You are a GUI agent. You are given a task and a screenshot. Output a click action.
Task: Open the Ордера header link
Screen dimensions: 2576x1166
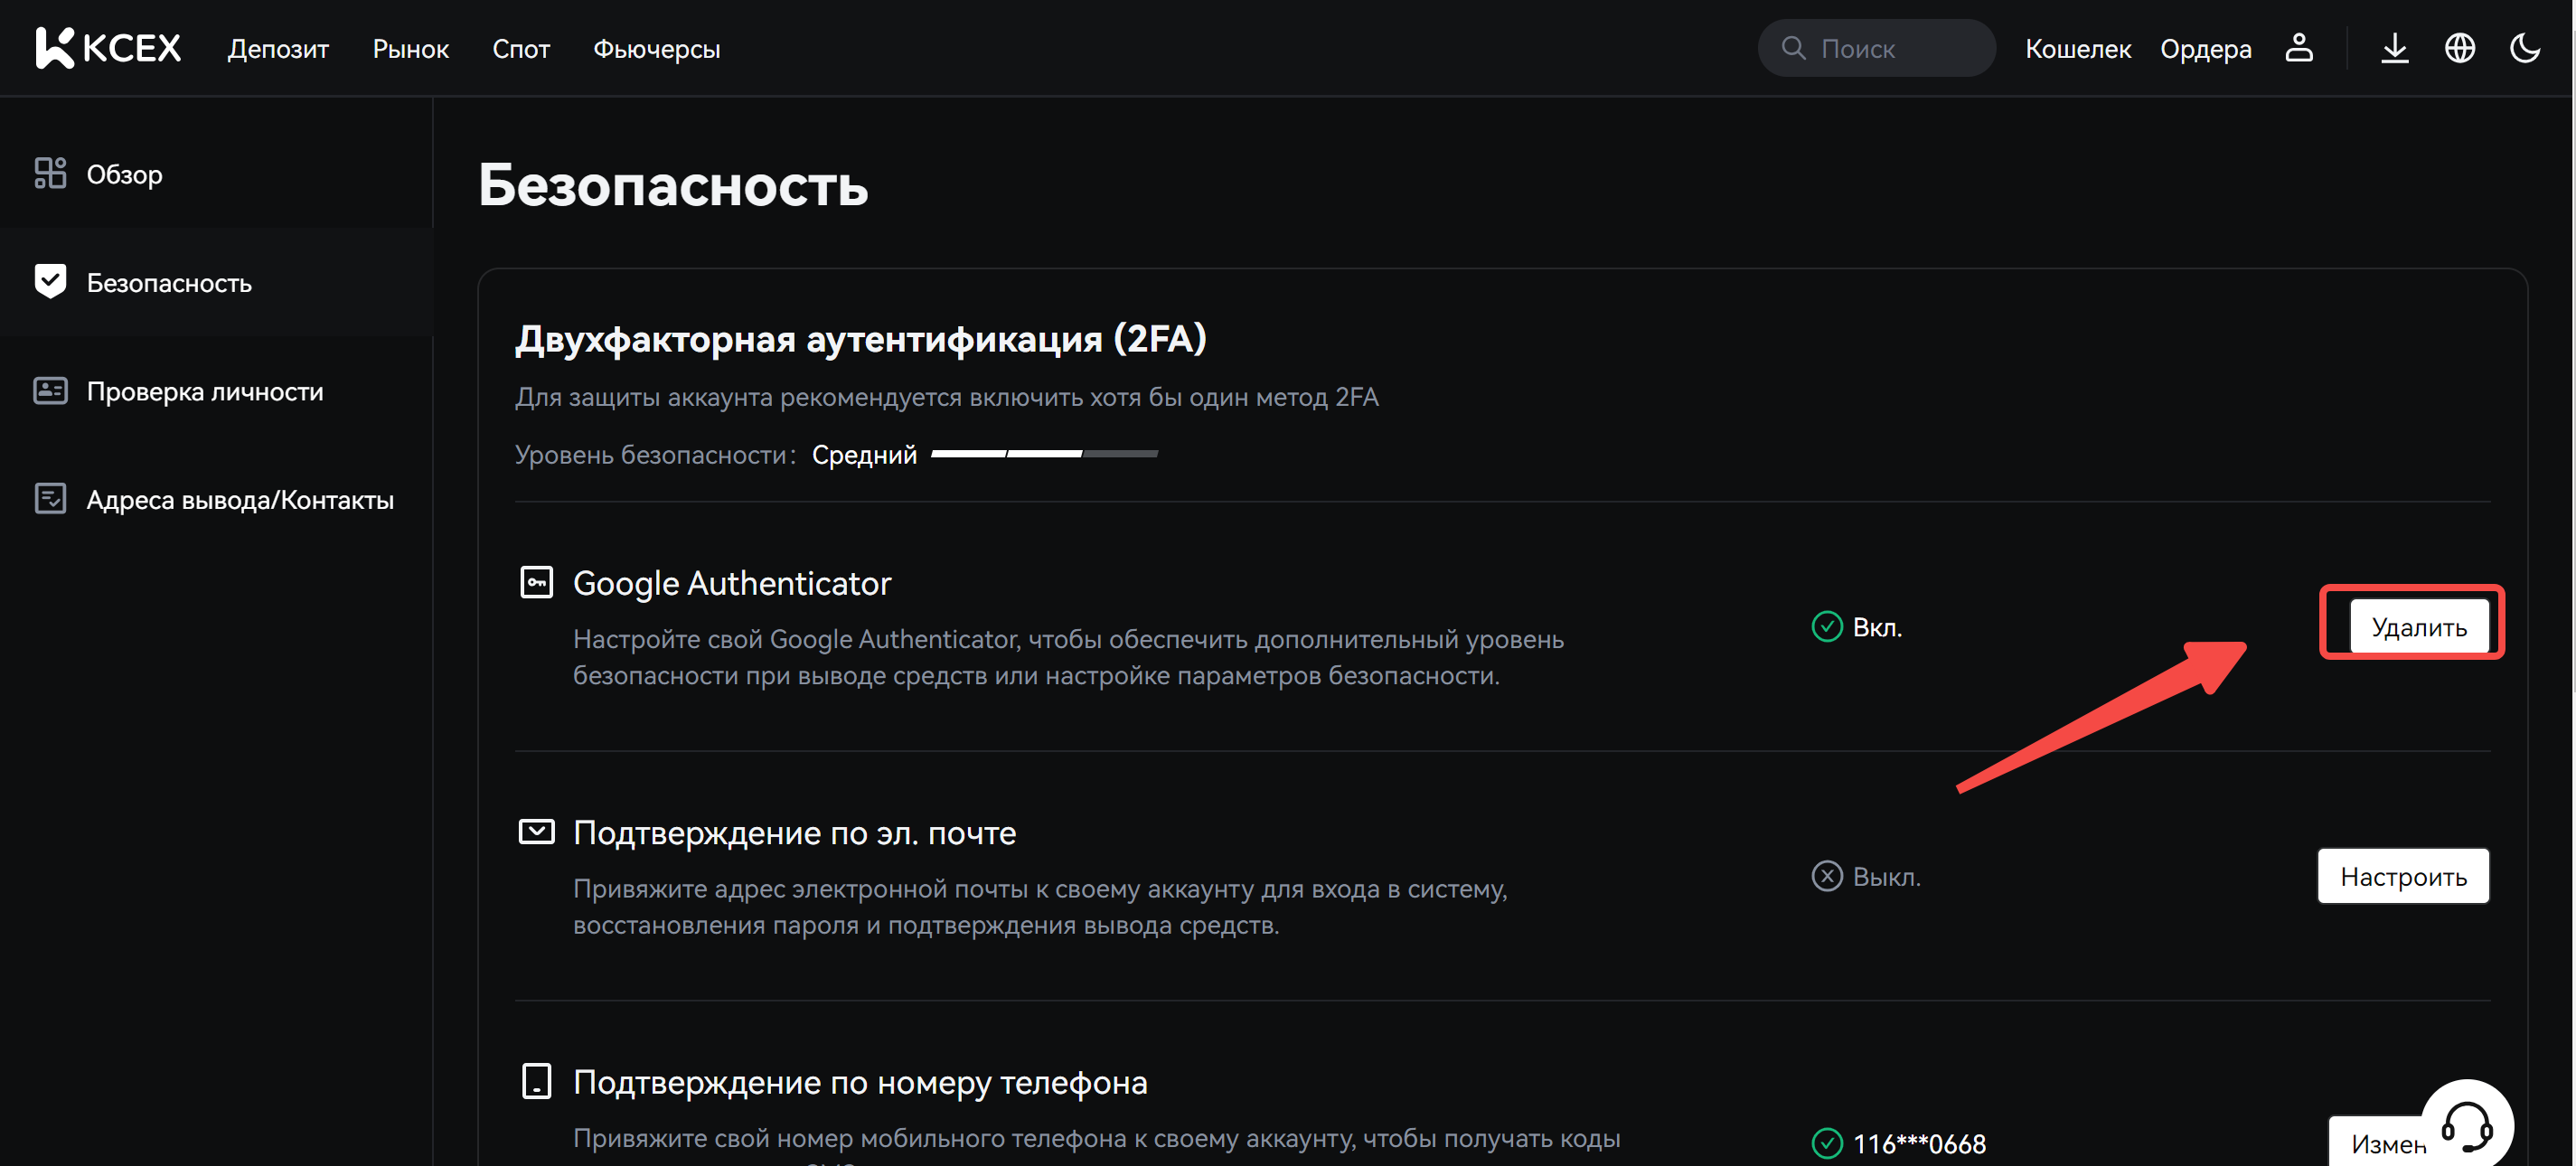(2205, 49)
